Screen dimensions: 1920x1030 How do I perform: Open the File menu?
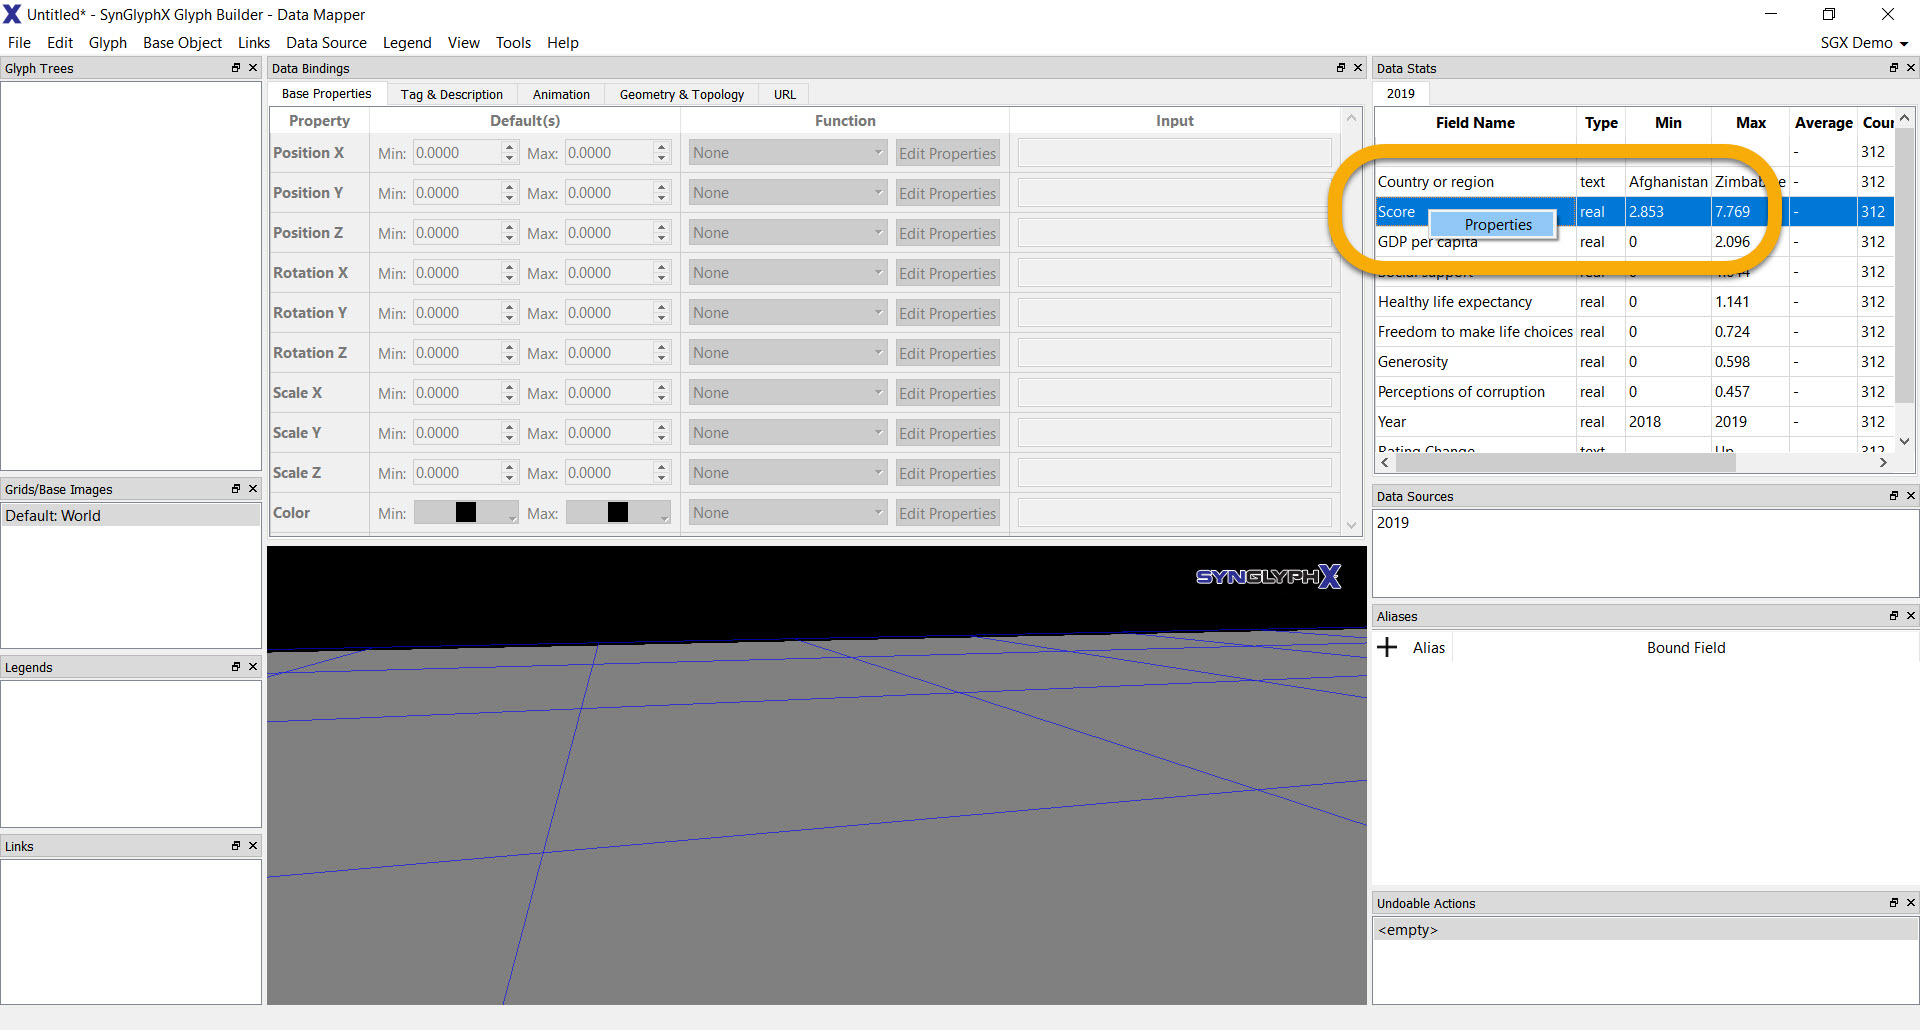point(19,43)
